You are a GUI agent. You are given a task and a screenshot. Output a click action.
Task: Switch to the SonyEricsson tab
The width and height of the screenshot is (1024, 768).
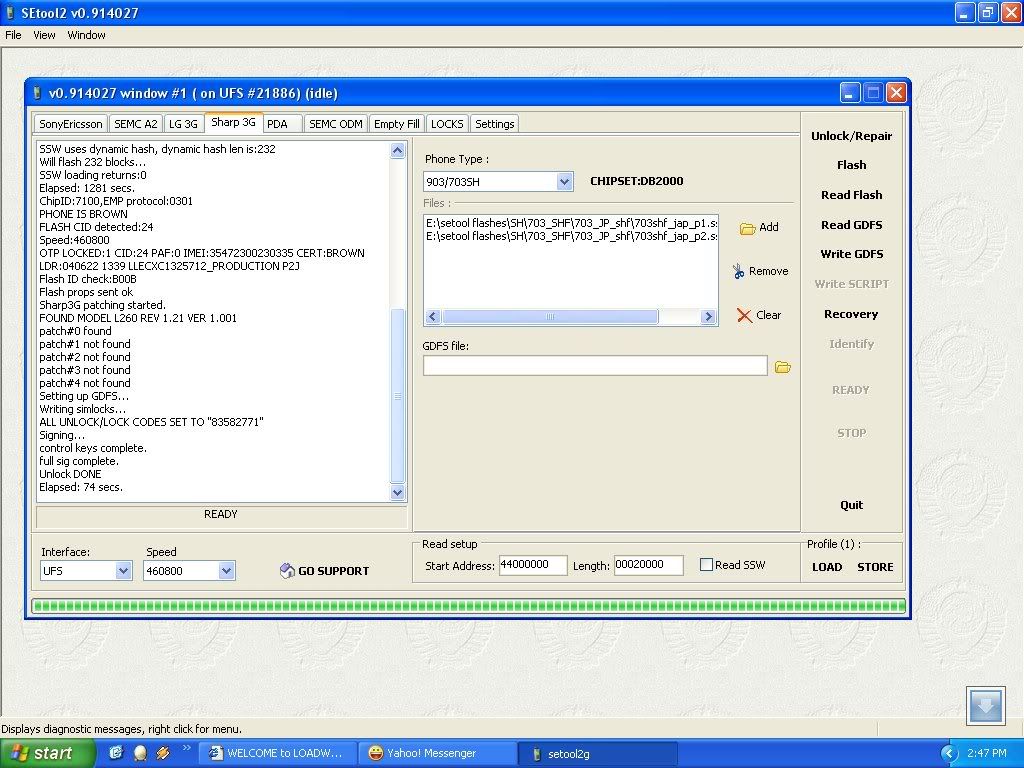pyautogui.click(x=71, y=124)
